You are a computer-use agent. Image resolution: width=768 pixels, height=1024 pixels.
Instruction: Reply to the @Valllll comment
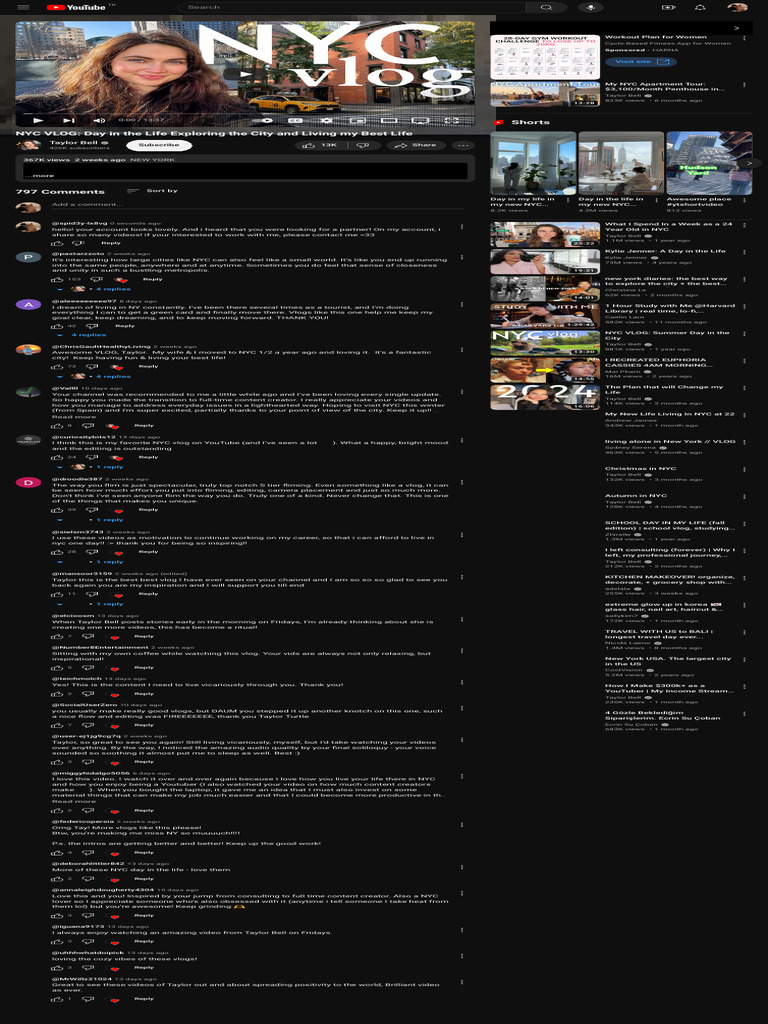[x=144, y=426]
